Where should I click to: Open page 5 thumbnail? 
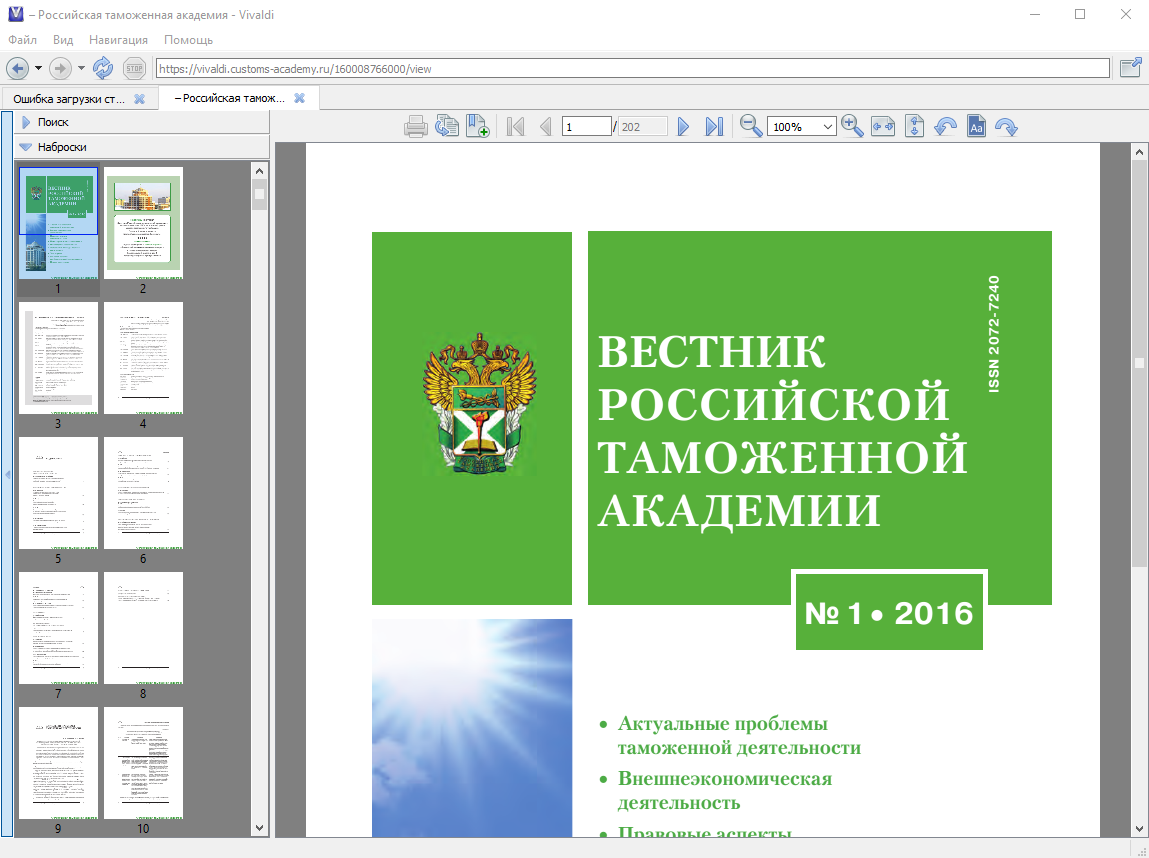pyautogui.click(x=59, y=493)
